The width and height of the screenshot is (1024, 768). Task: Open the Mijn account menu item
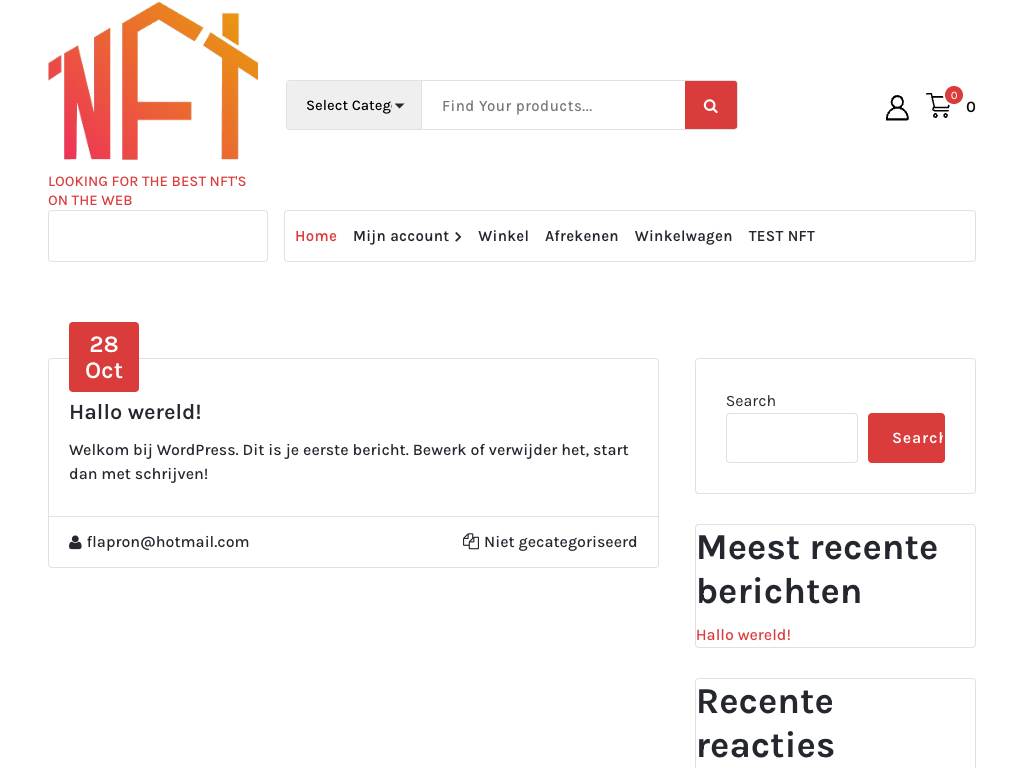[x=401, y=236]
